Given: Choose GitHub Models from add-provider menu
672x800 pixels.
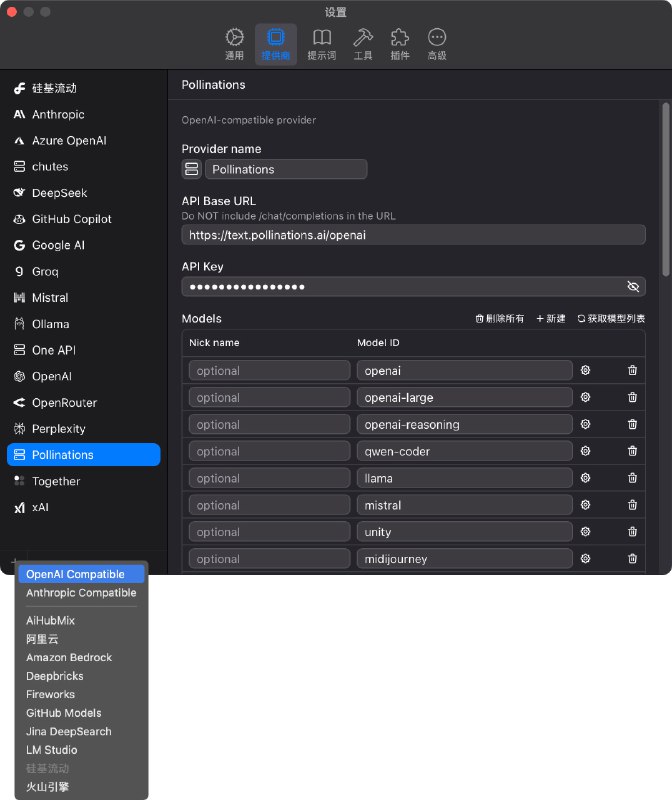Looking at the screenshot, I should (x=81, y=713).
